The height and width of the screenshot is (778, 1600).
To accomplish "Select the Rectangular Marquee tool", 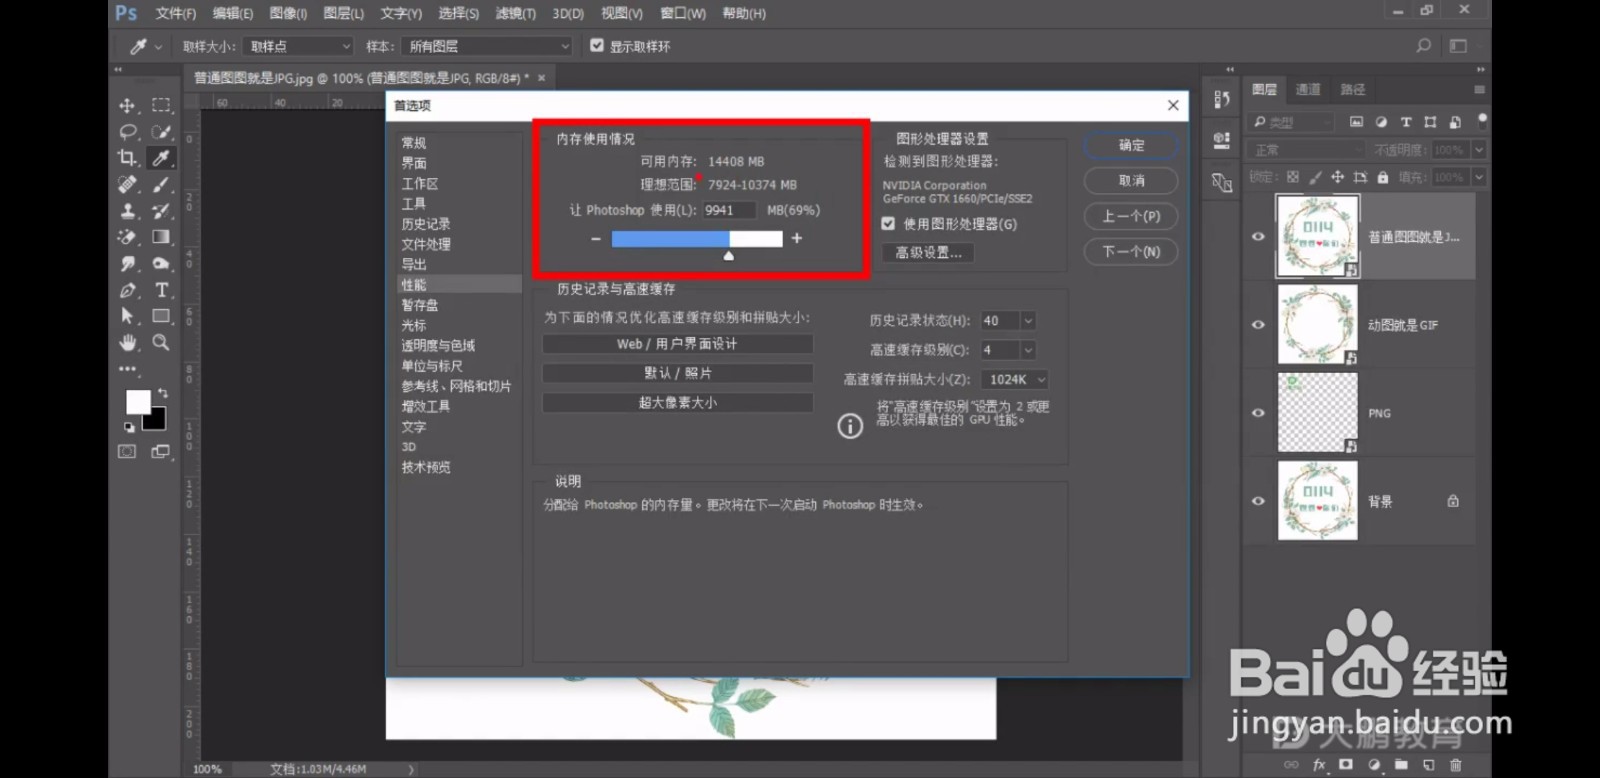I will [x=160, y=105].
